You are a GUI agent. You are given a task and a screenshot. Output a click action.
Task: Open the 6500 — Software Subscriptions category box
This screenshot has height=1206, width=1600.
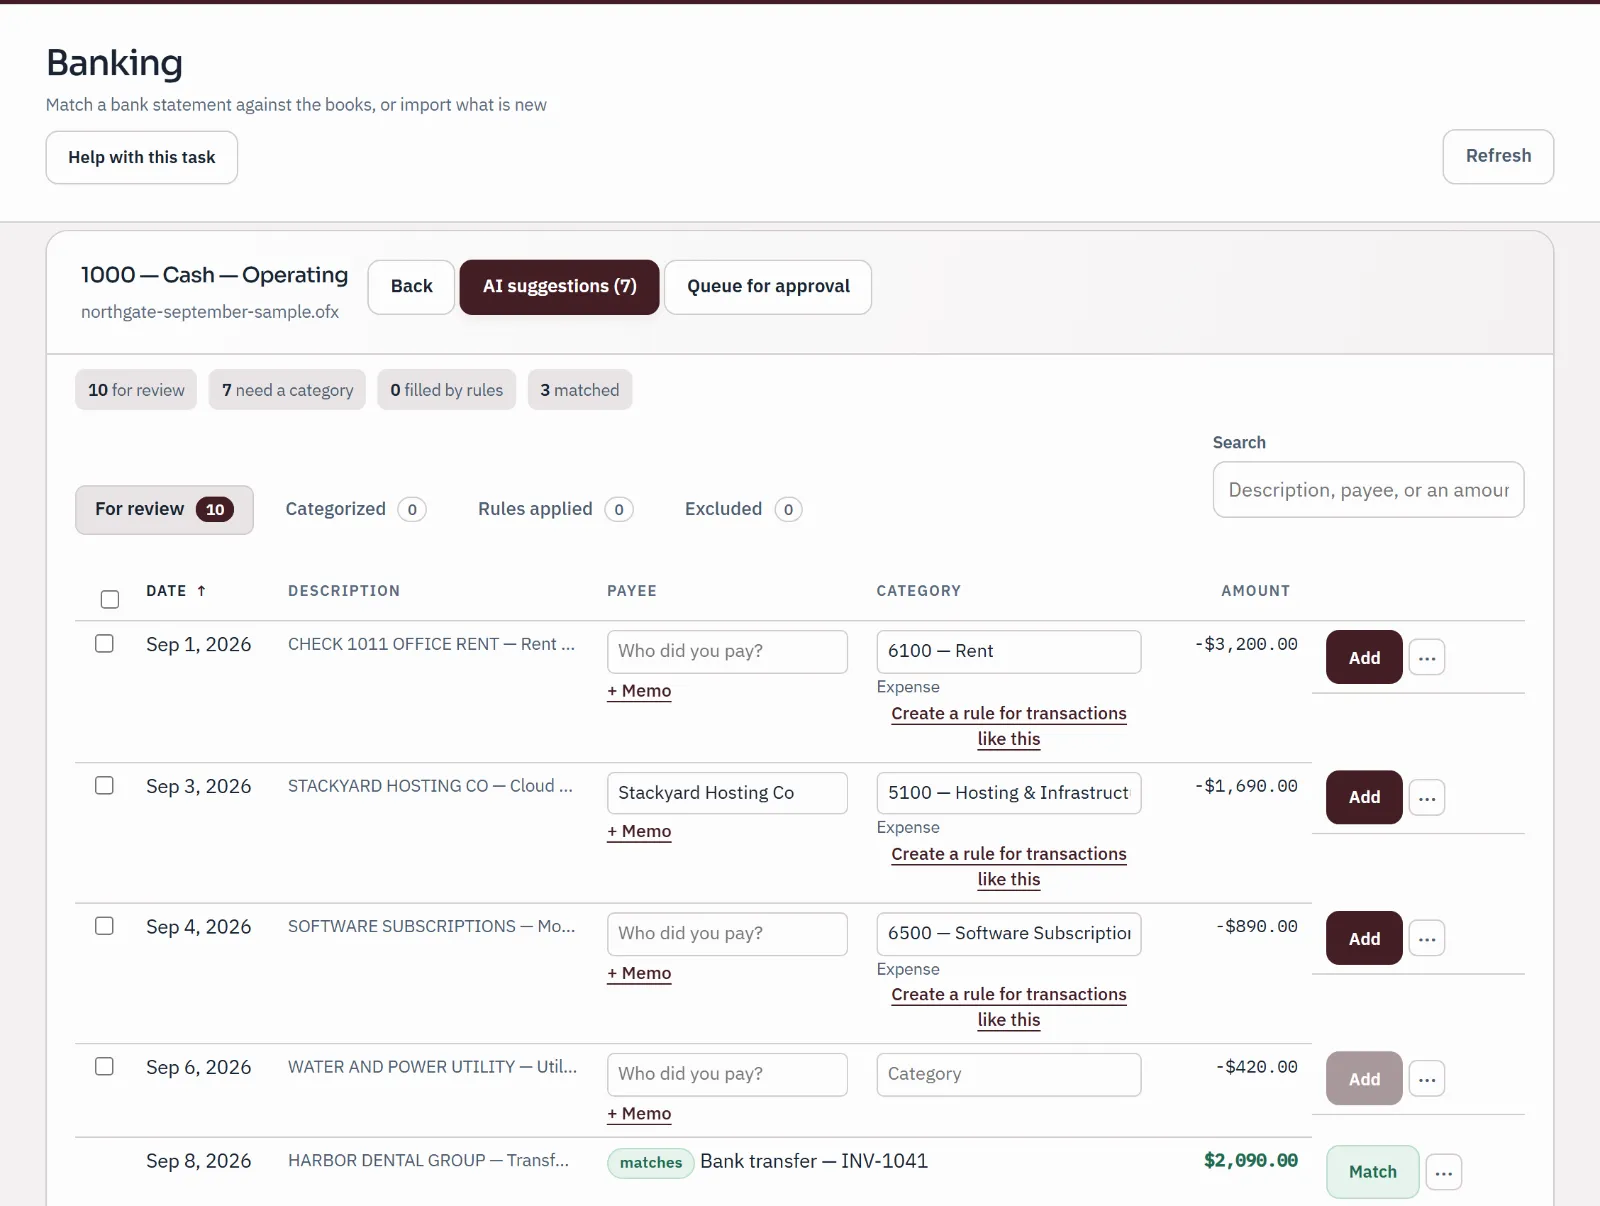pyautogui.click(x=1009, y=934)
